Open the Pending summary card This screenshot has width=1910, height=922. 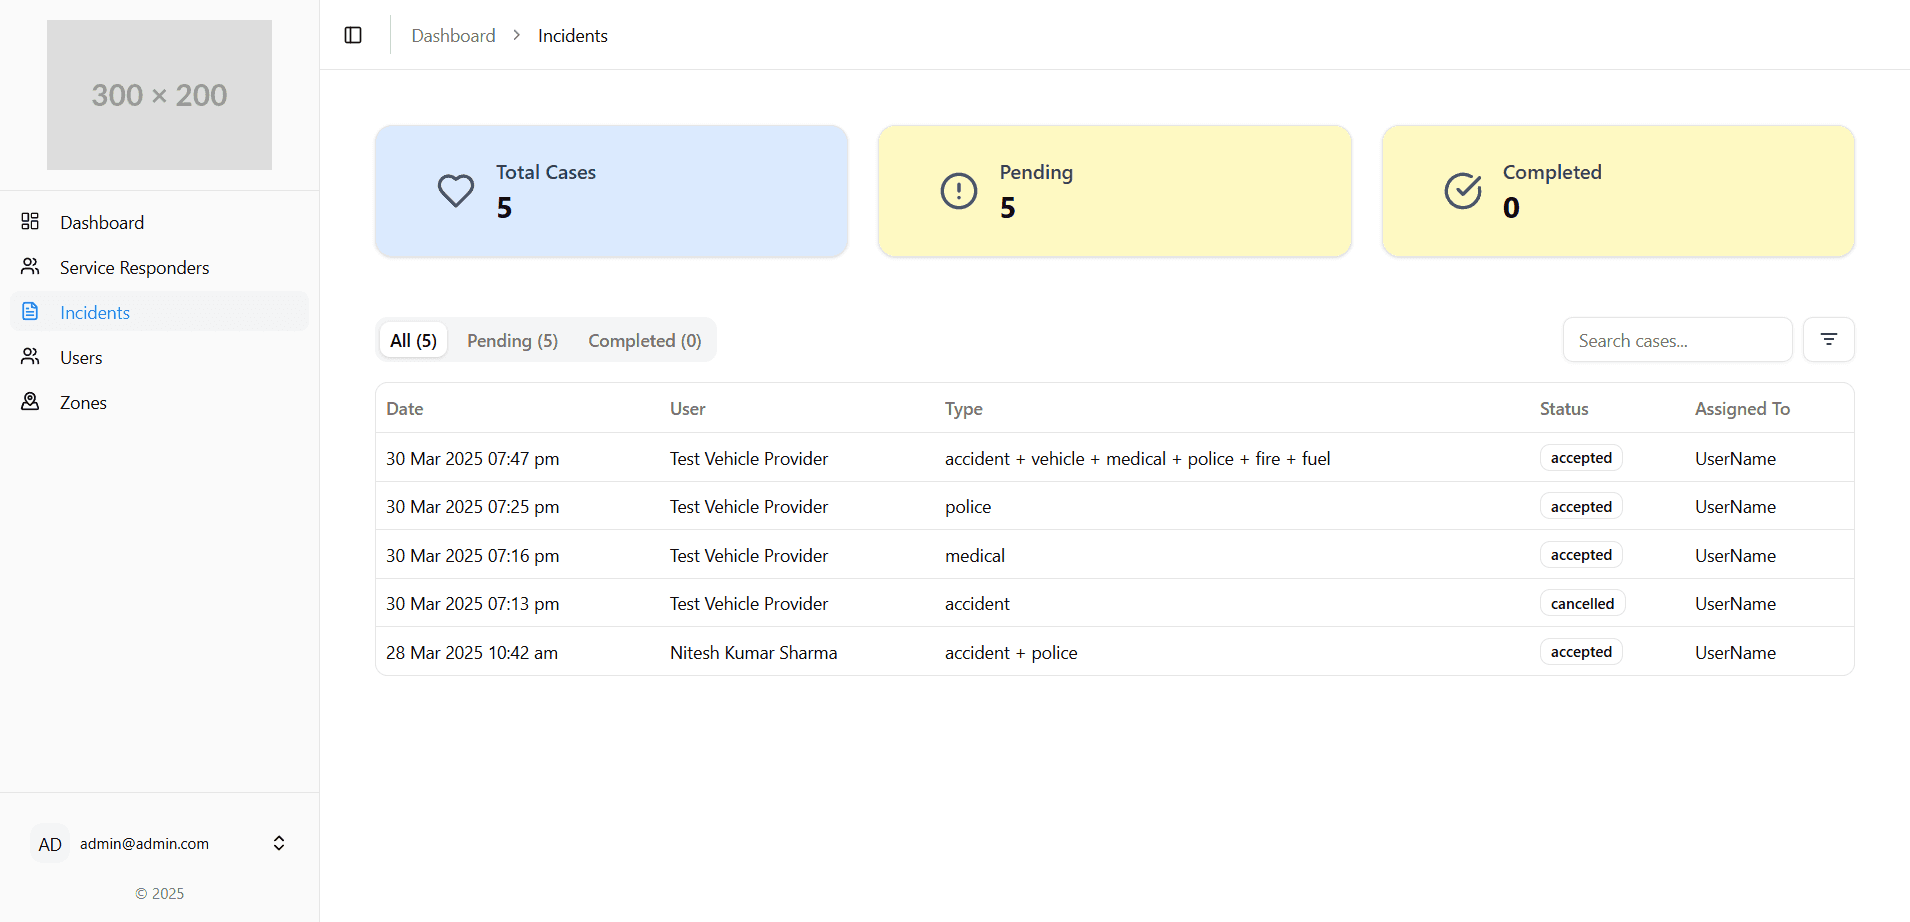click(x=1114, y=191)
